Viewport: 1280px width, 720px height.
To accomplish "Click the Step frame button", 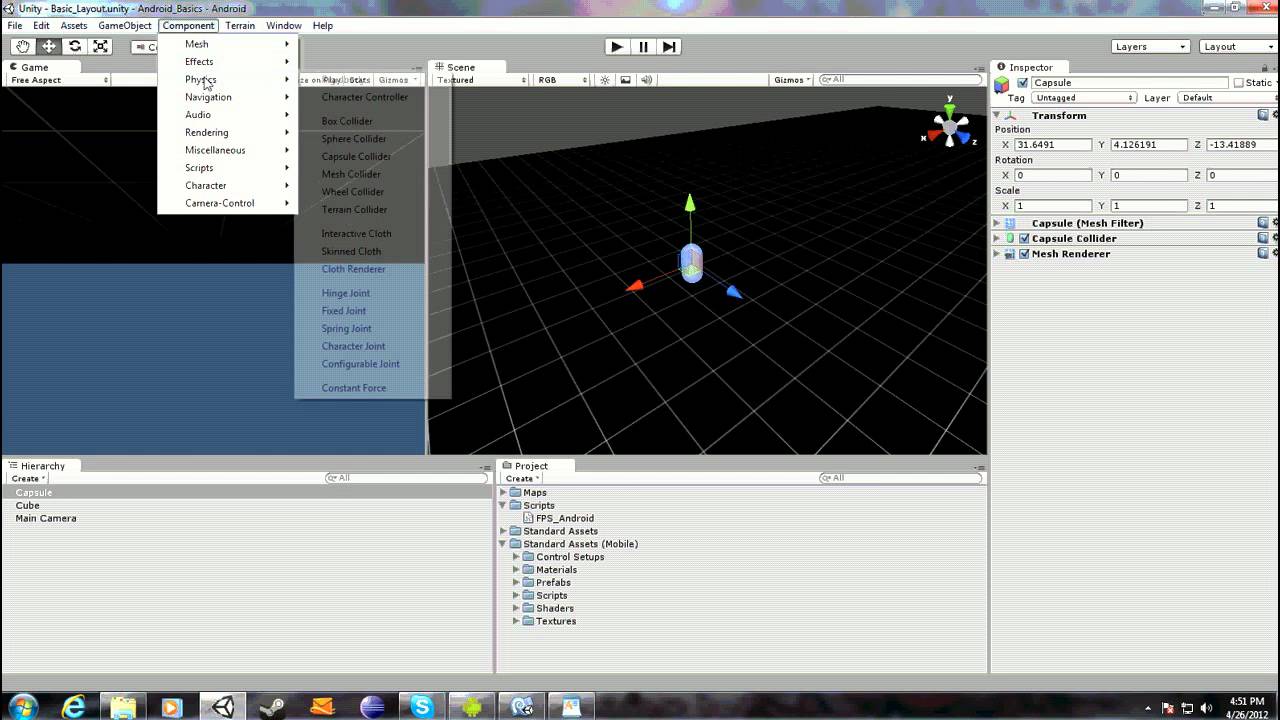I will click(x=669, y=46).
